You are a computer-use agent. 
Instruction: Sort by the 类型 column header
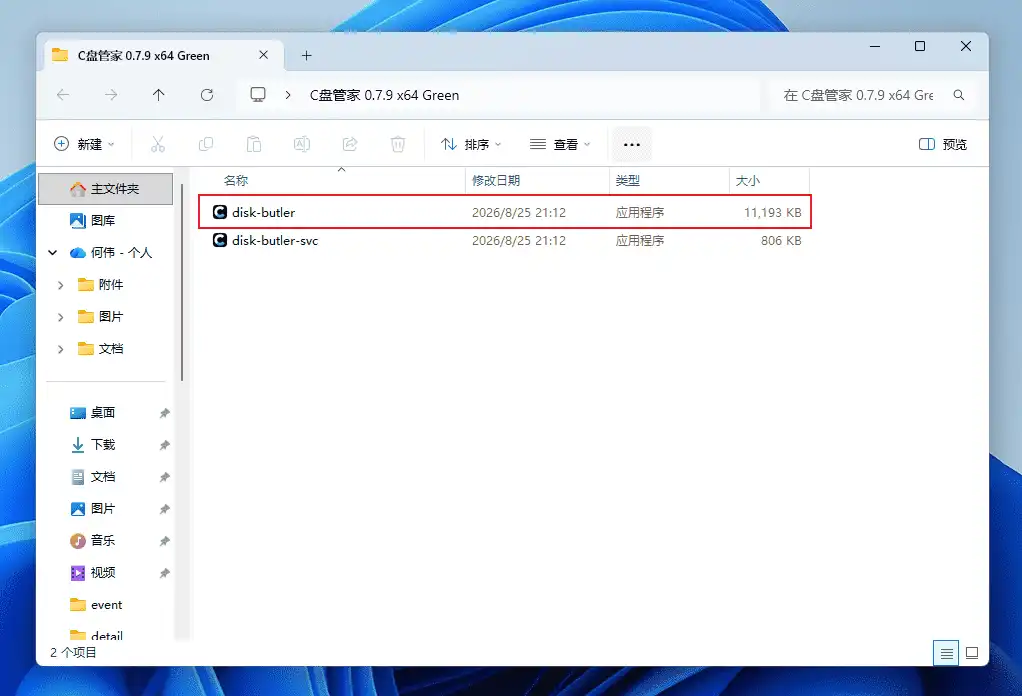click(x=669, y=181)
